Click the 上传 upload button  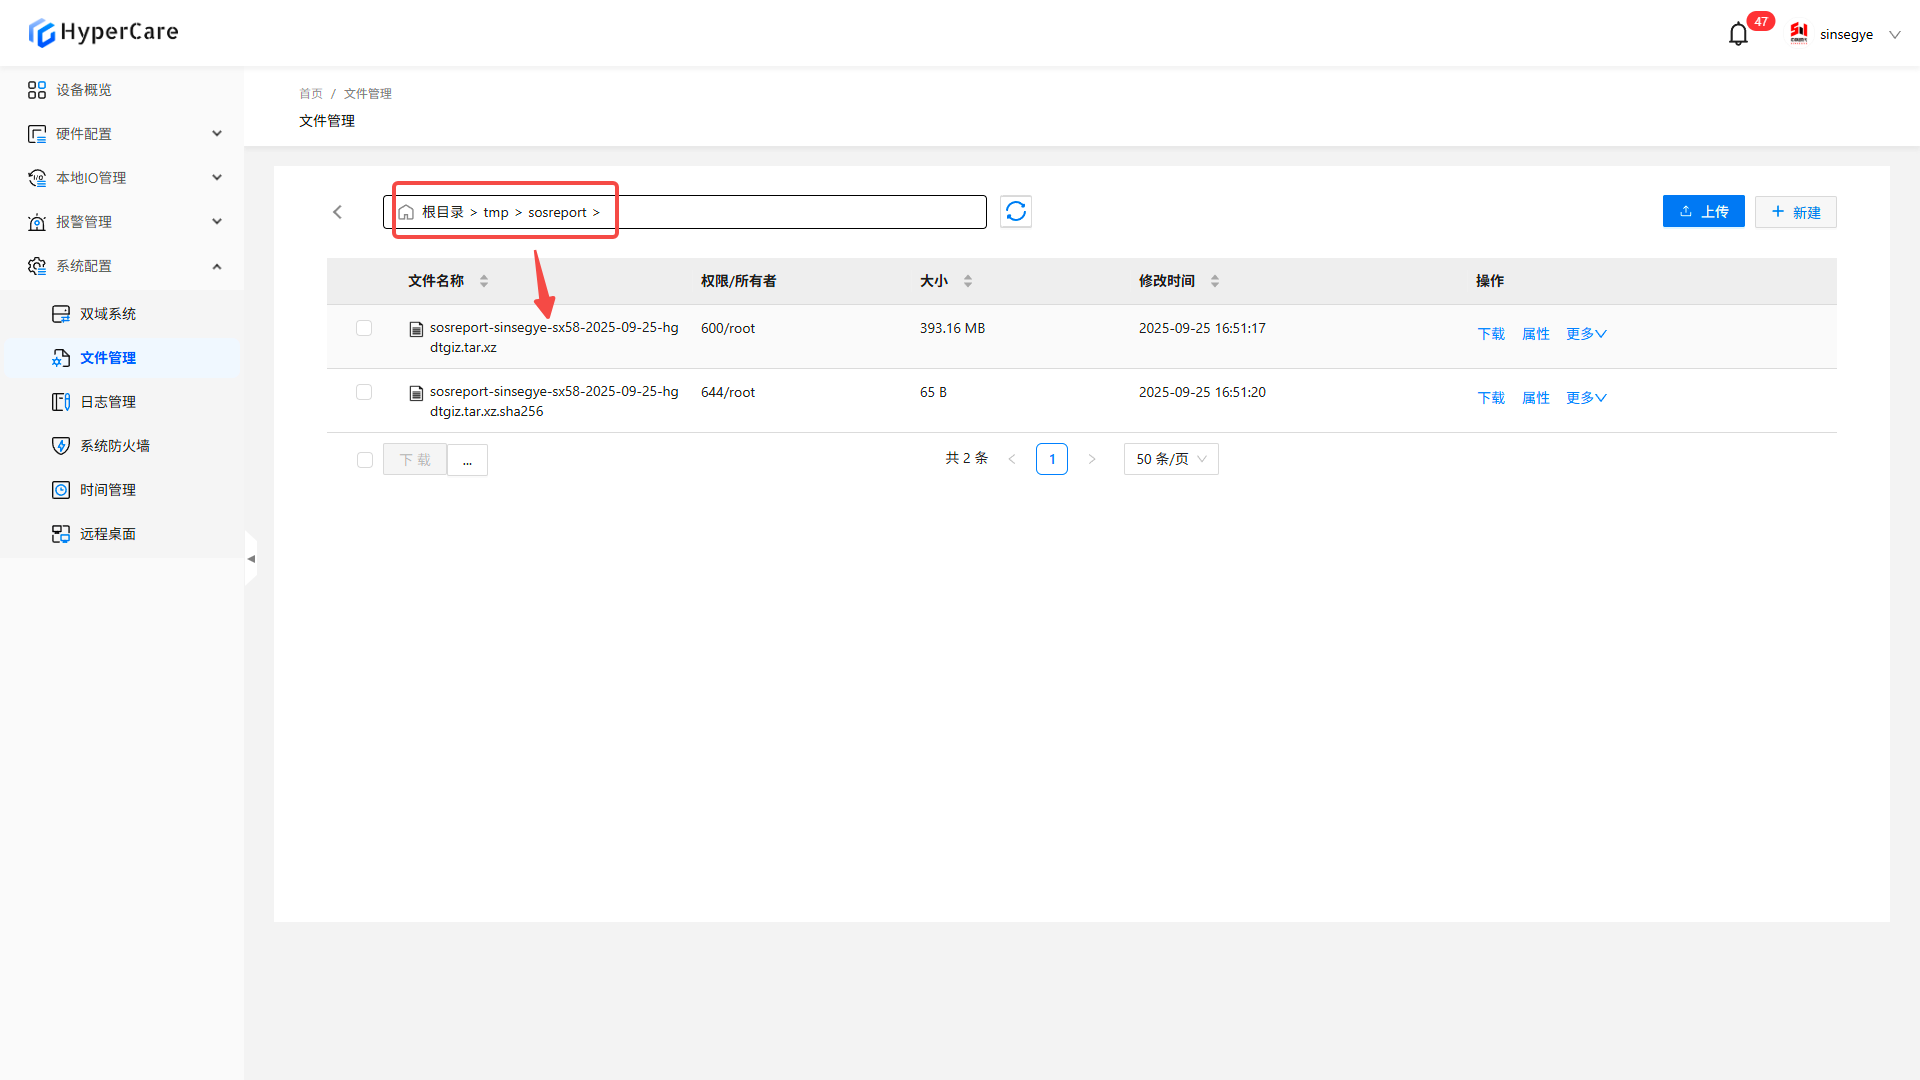1703,211
